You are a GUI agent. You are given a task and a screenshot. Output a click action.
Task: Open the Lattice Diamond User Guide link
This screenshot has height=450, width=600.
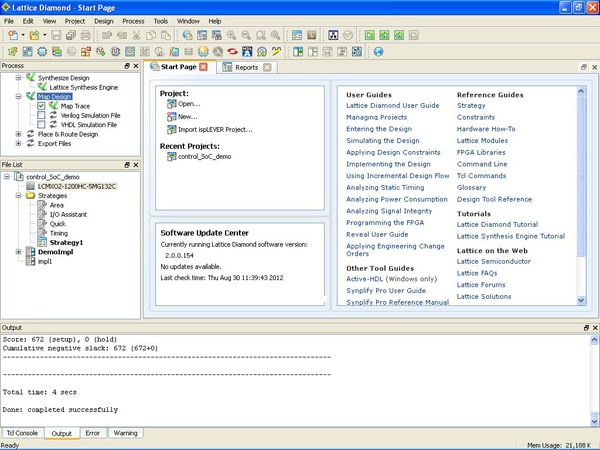pos(392,105)
